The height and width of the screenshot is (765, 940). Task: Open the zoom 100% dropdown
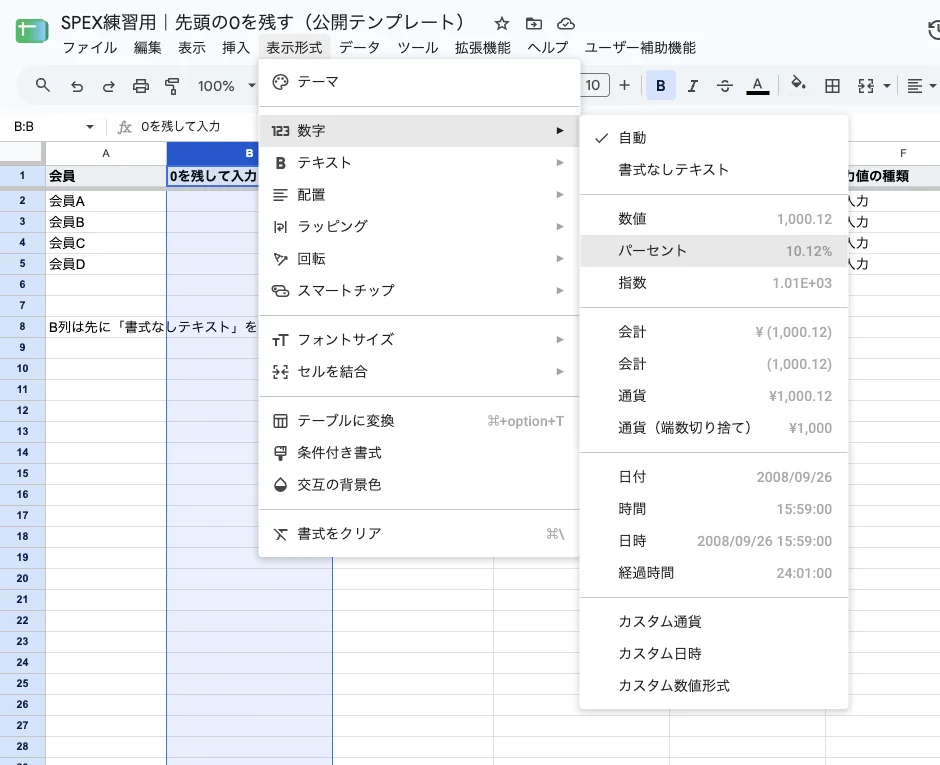coord(227,86)
